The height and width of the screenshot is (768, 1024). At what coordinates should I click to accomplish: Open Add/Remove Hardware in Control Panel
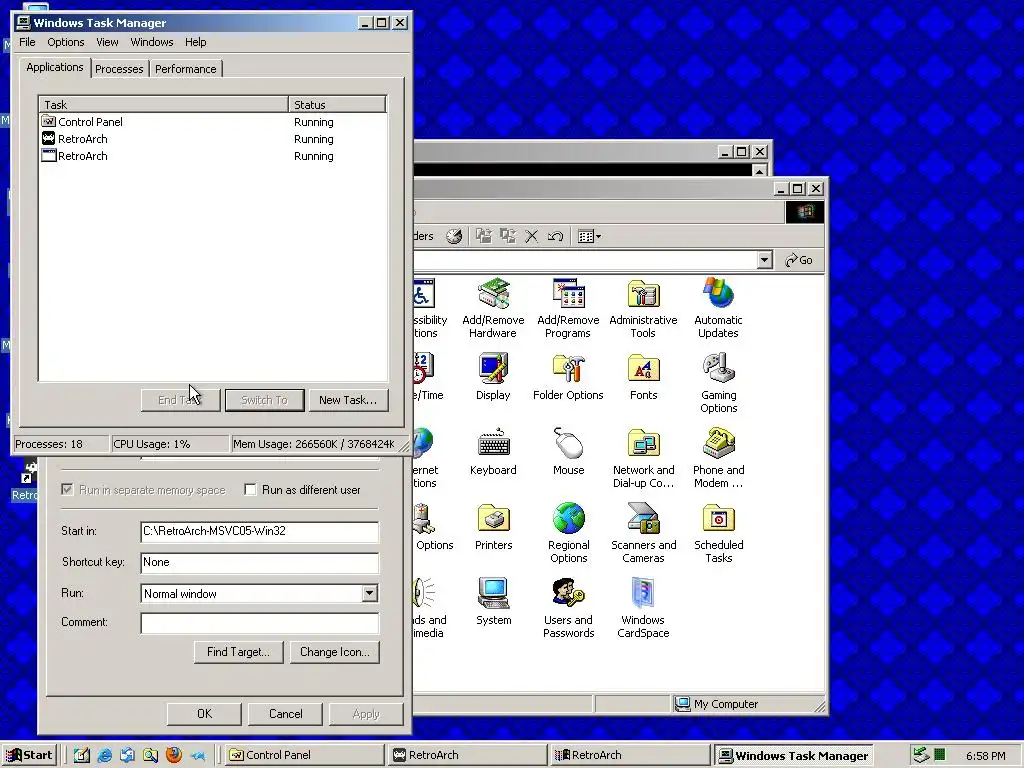(x=493, y=308)
